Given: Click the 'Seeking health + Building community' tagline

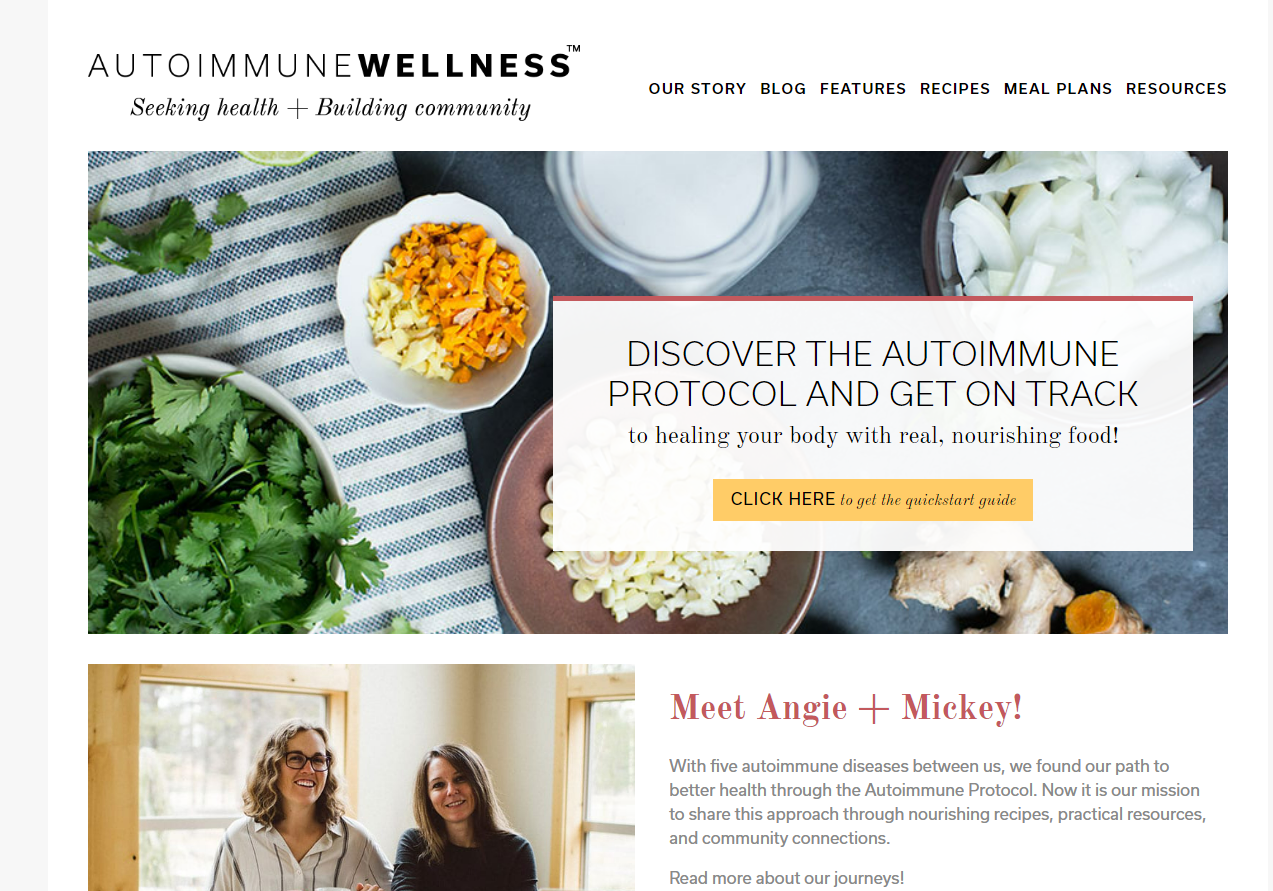Looking at the screenshot, I should click(331, 108).
